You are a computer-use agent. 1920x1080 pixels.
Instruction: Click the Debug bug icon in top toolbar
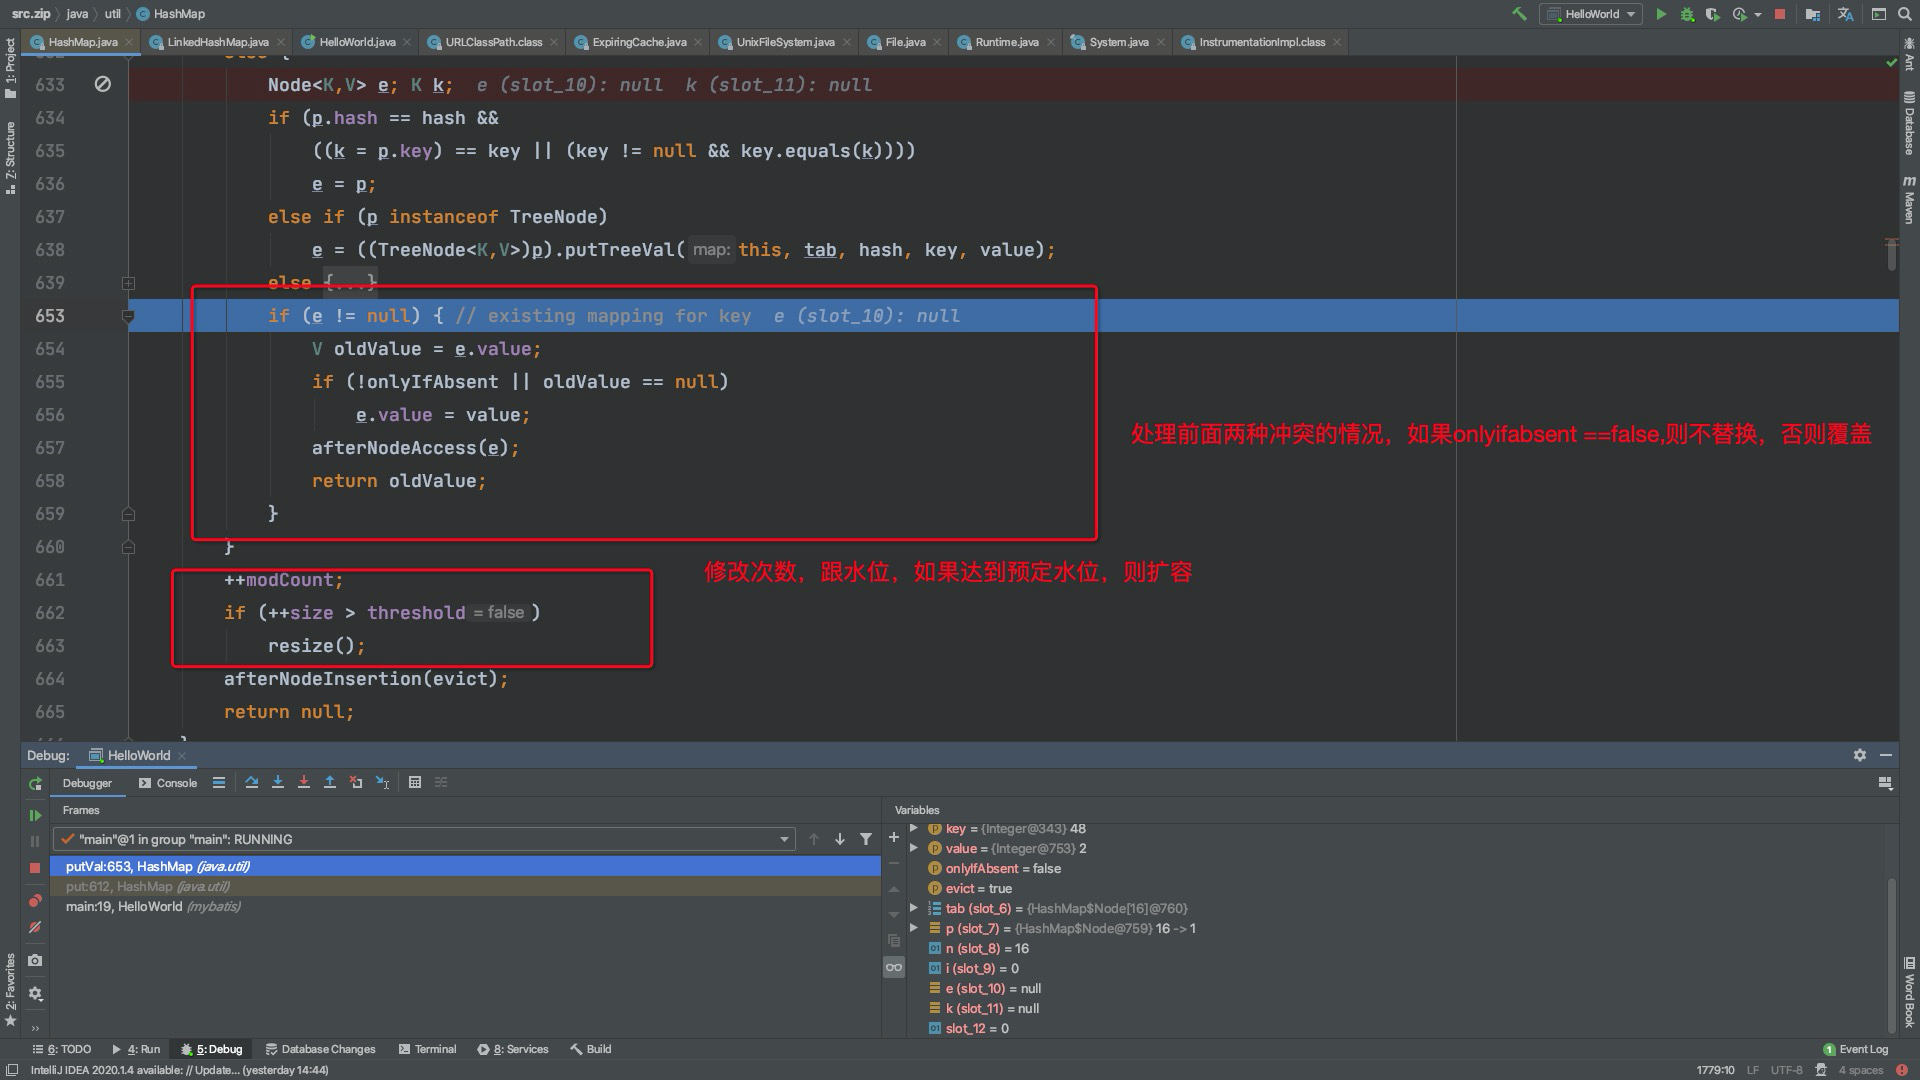1687,14
